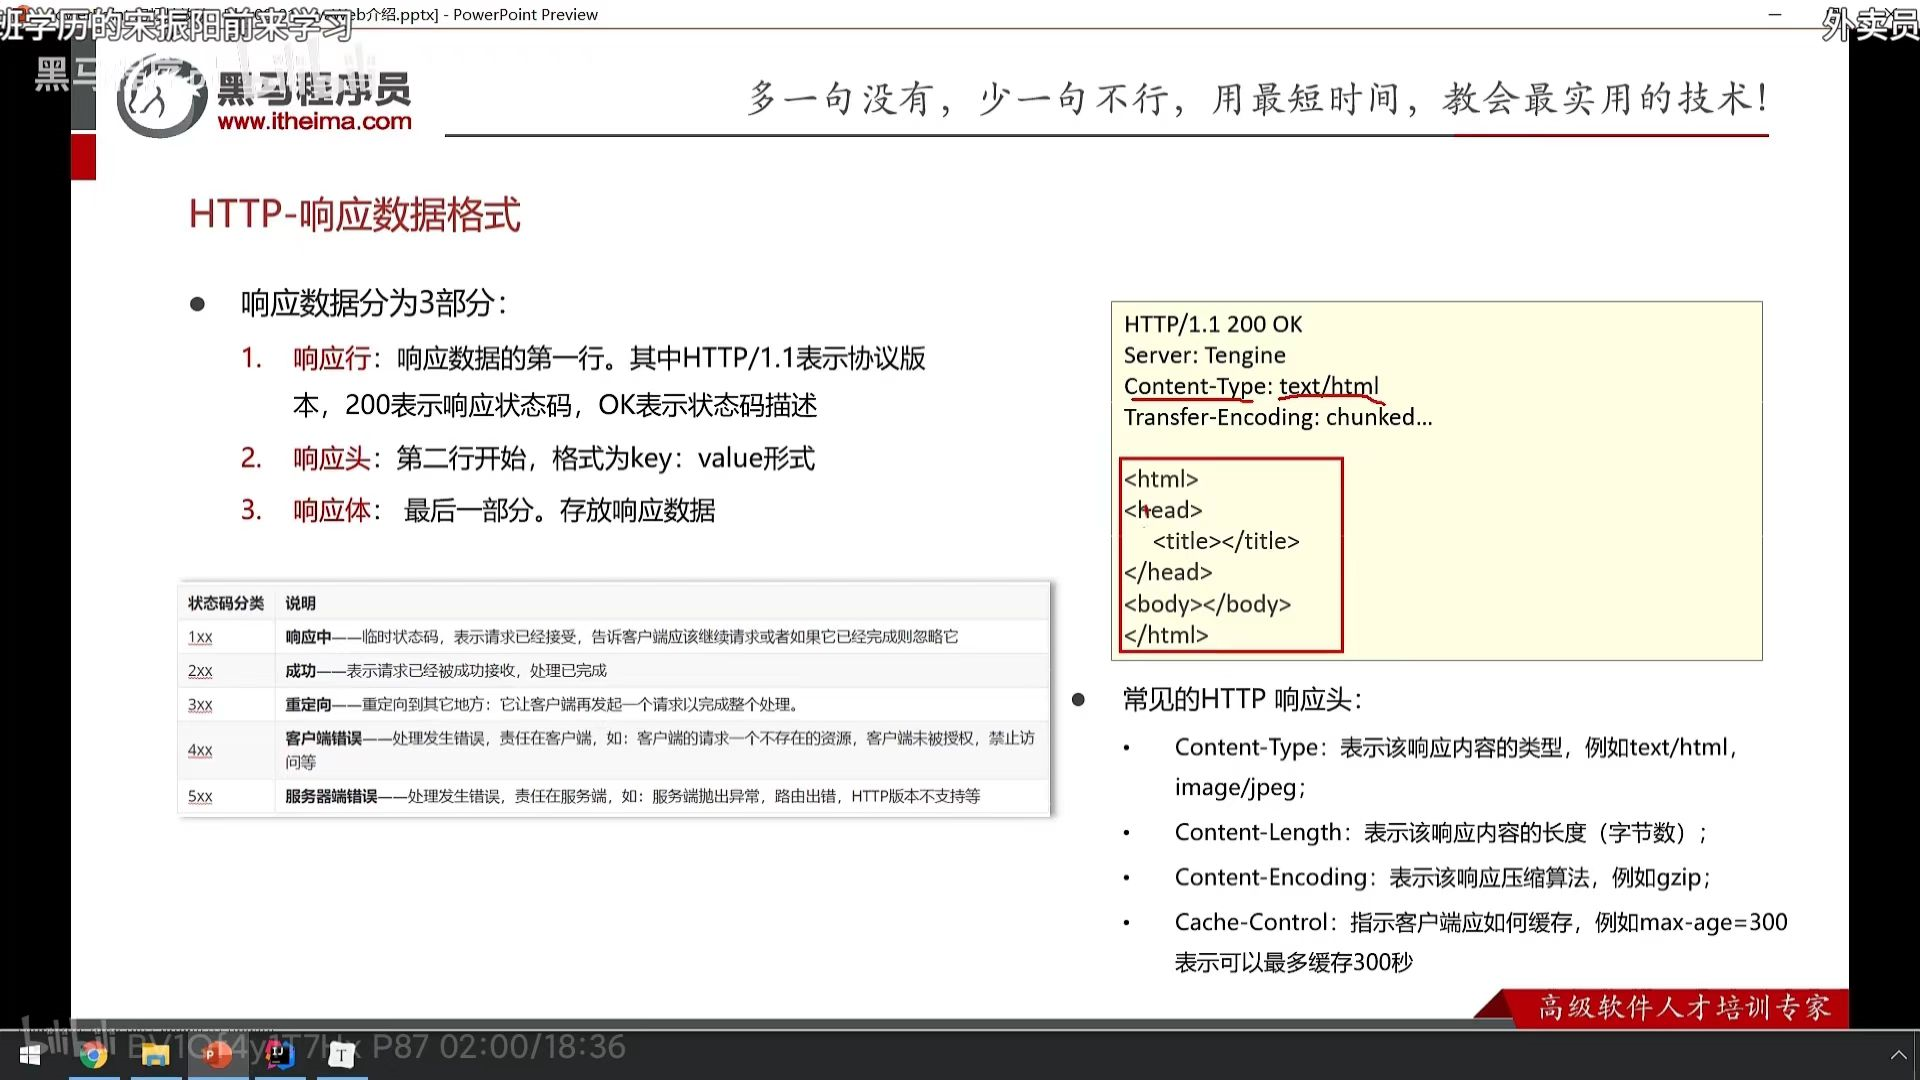This screenshot has width=1920, height=1080.
Task: Open the Typora app from the taskbar
Action: [341, 1055]
